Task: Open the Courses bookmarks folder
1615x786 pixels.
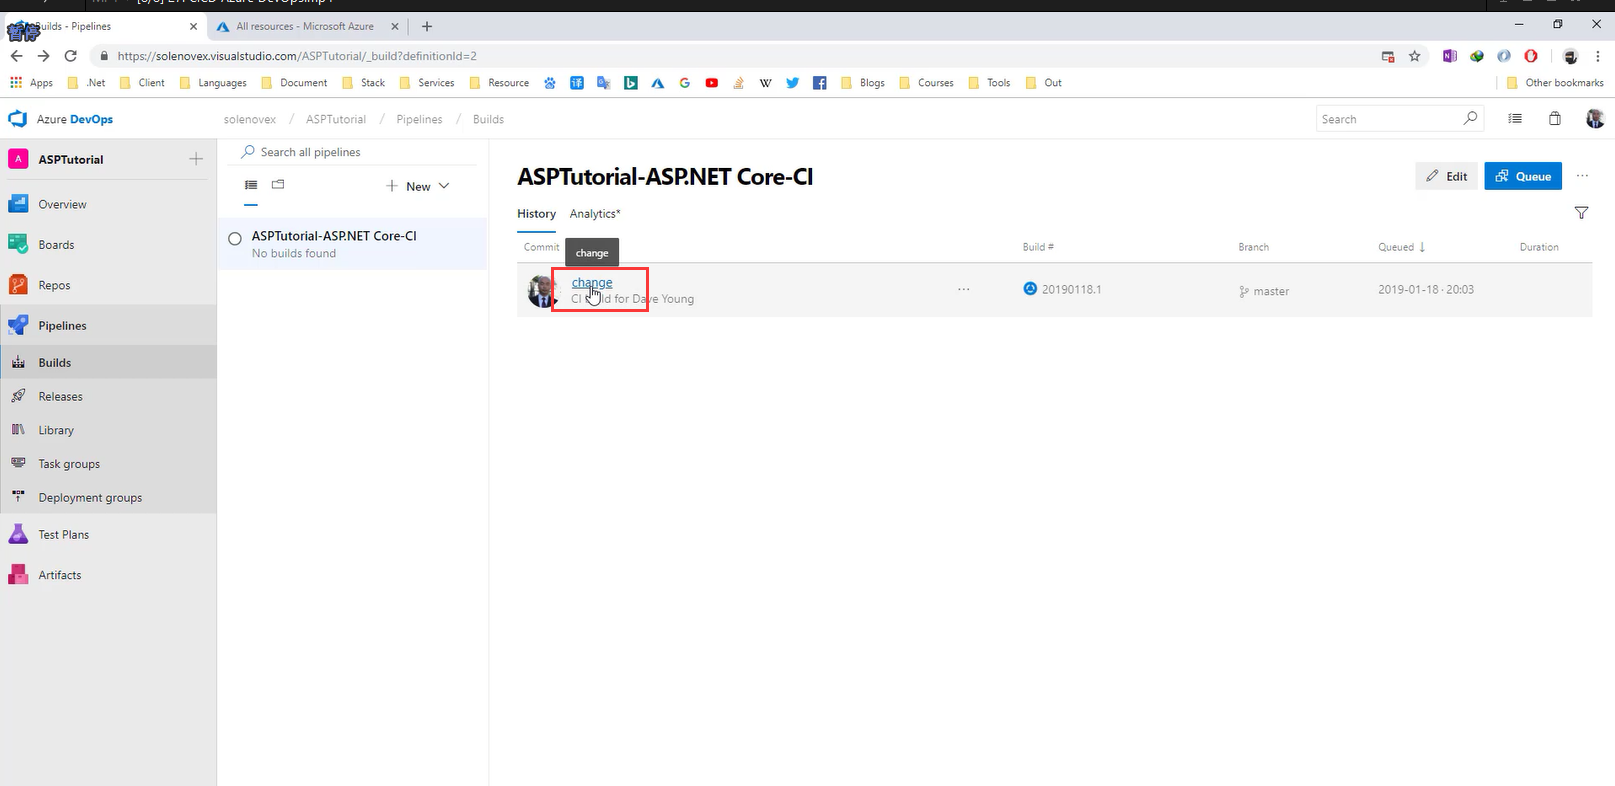Action: [926, 83]
